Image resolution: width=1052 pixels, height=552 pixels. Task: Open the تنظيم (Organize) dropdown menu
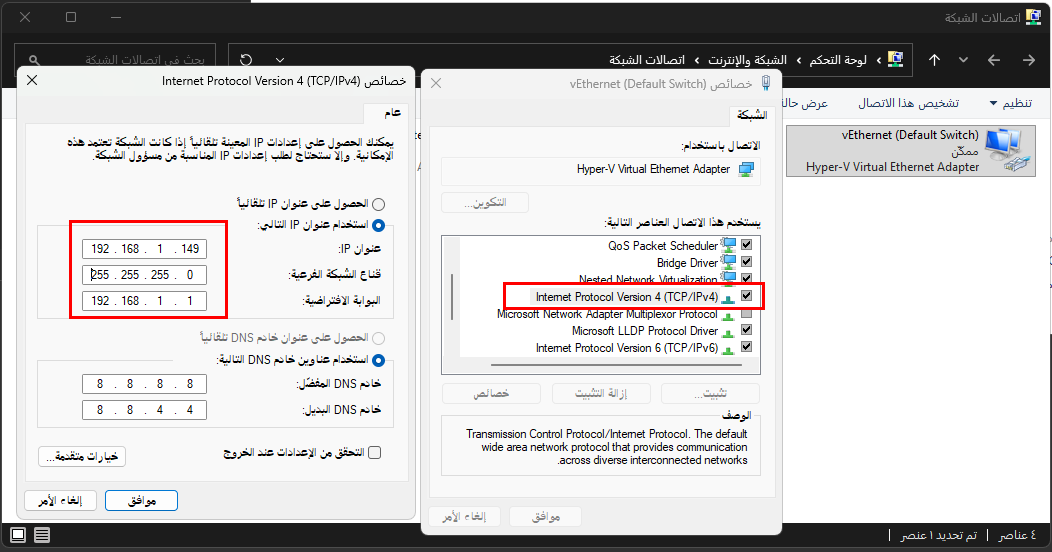[x=1012, y=103]
